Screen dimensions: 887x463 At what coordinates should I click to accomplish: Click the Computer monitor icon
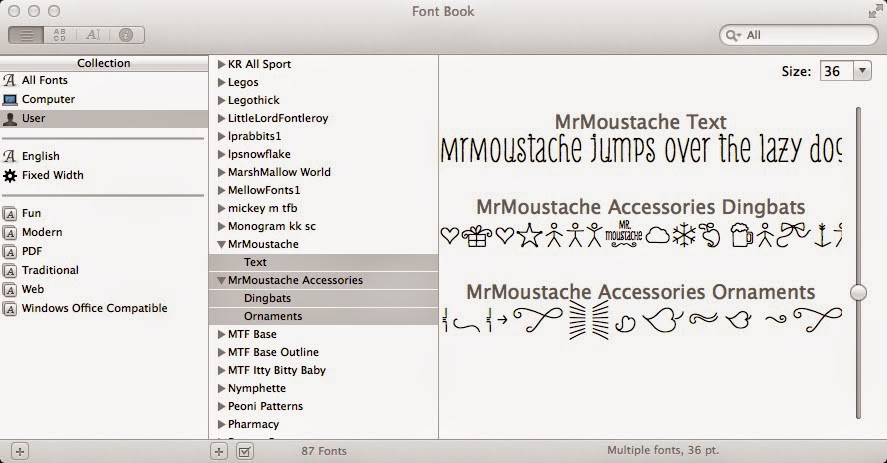pyautogui.click(x=10, y=100)
